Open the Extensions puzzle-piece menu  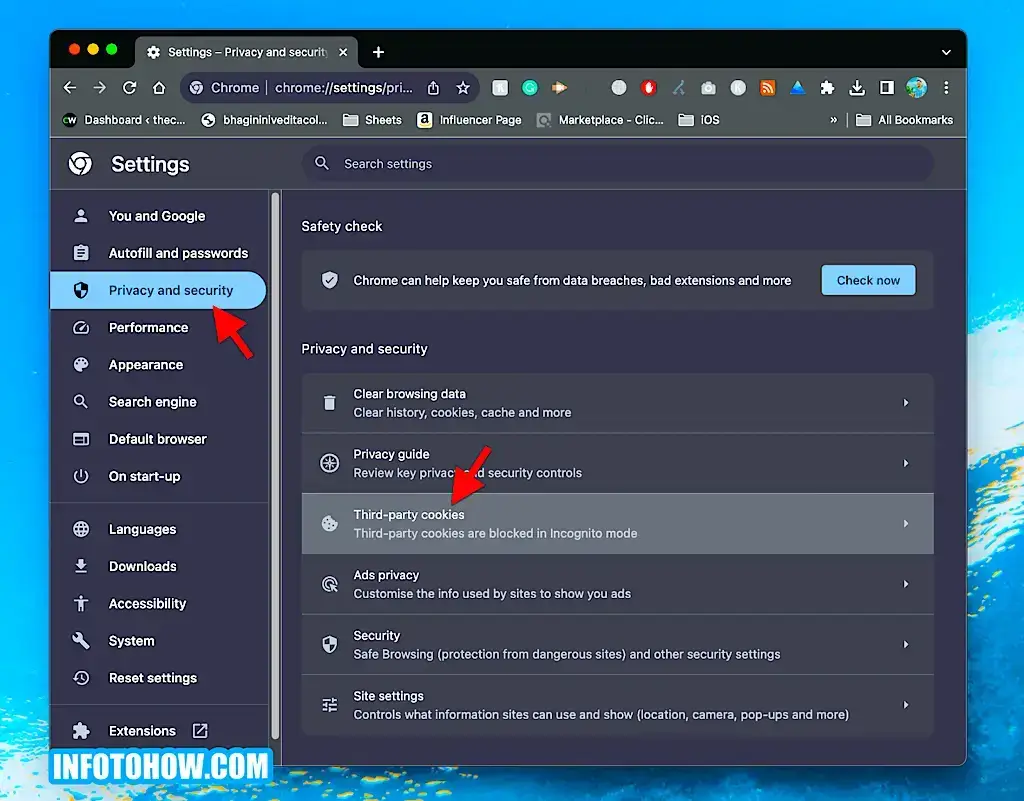tap(827, 87)
